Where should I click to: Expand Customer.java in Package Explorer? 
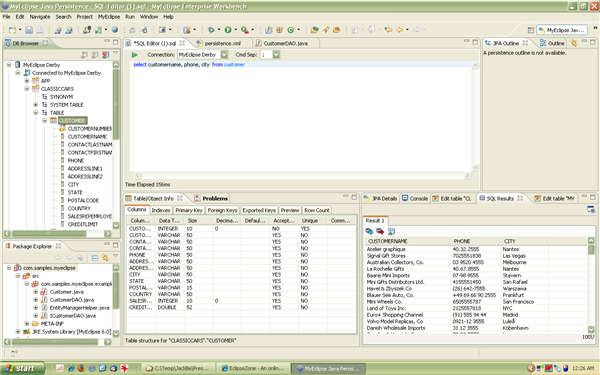coord(36,292)
